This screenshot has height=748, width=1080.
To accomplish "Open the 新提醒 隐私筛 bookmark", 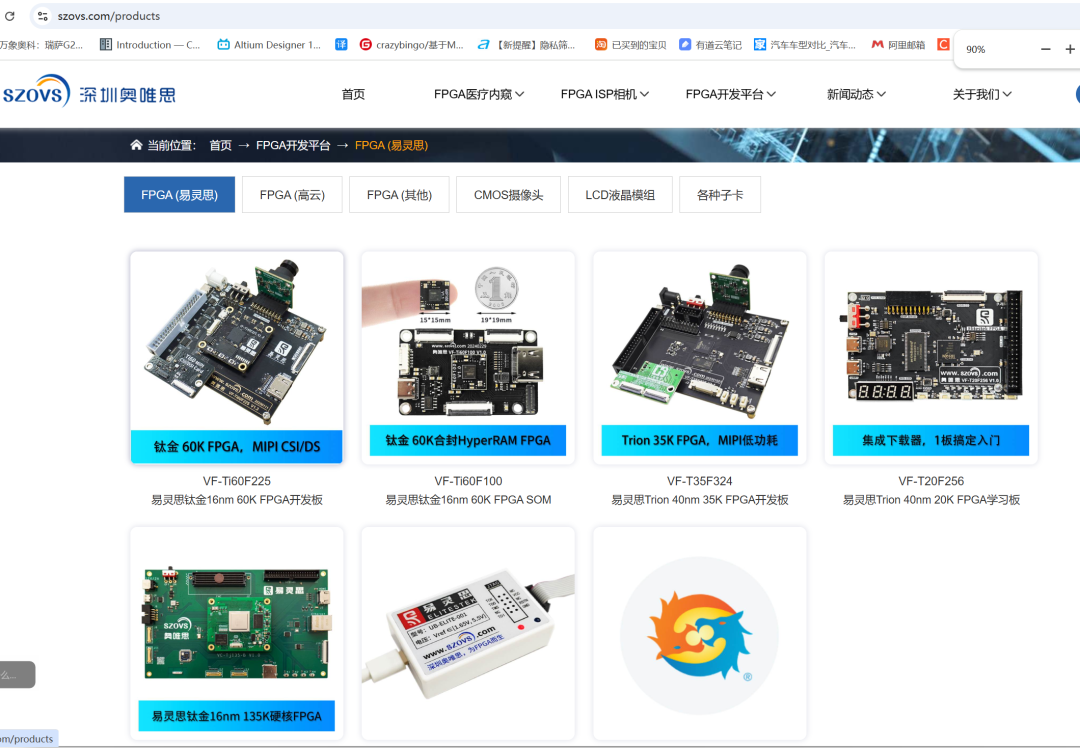I will (527, 45).
